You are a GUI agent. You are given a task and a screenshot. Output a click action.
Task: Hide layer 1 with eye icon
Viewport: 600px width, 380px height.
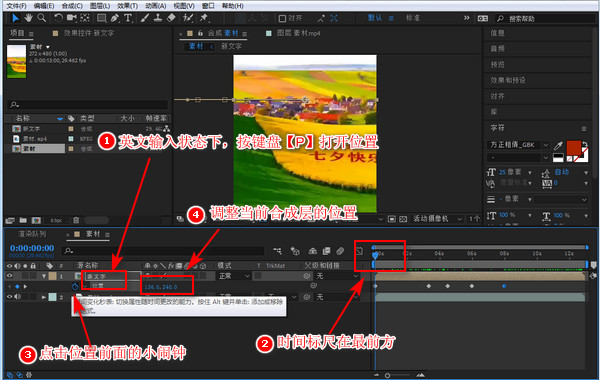(10, 276)
